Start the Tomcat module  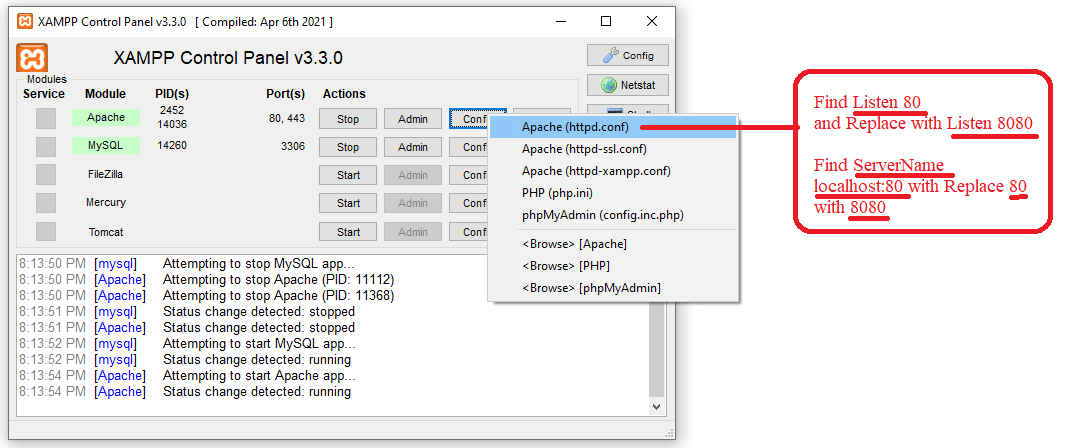point(348,232)
